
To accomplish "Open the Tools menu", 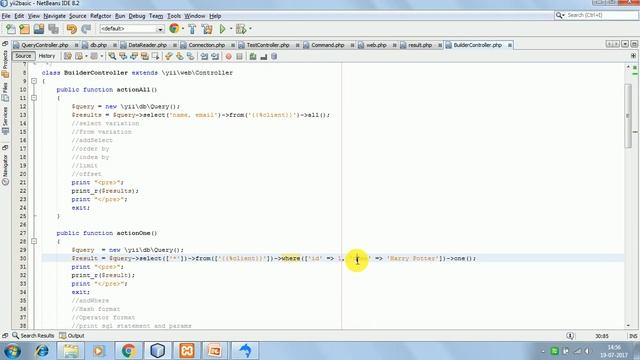I will tap(174, 16).
